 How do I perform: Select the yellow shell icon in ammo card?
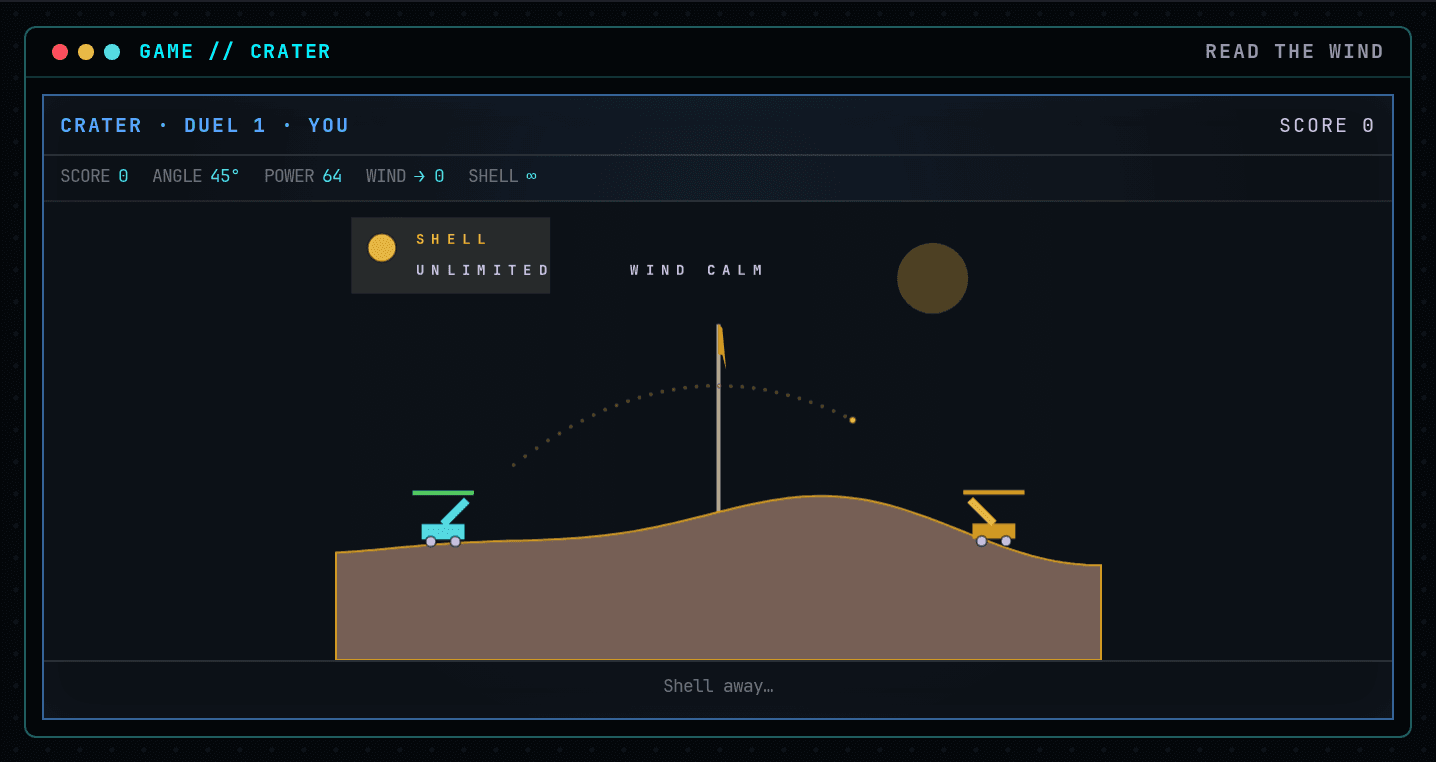pyautogui.click(x=382, y=248)
